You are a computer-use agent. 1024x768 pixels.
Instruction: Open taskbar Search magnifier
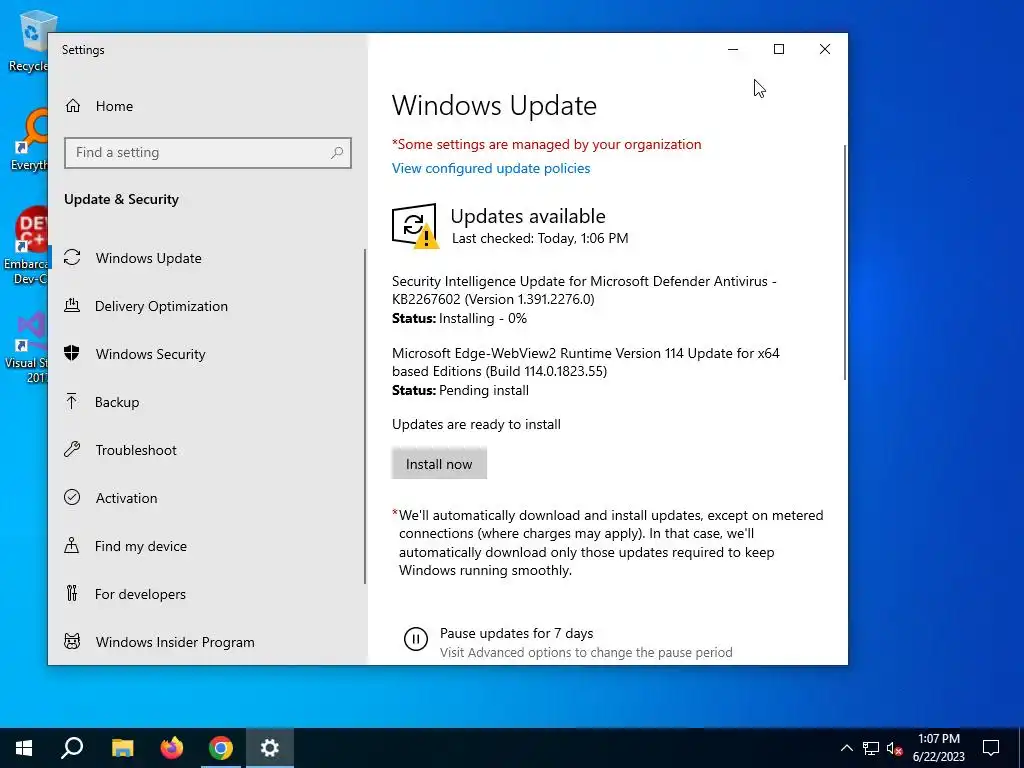72,748
